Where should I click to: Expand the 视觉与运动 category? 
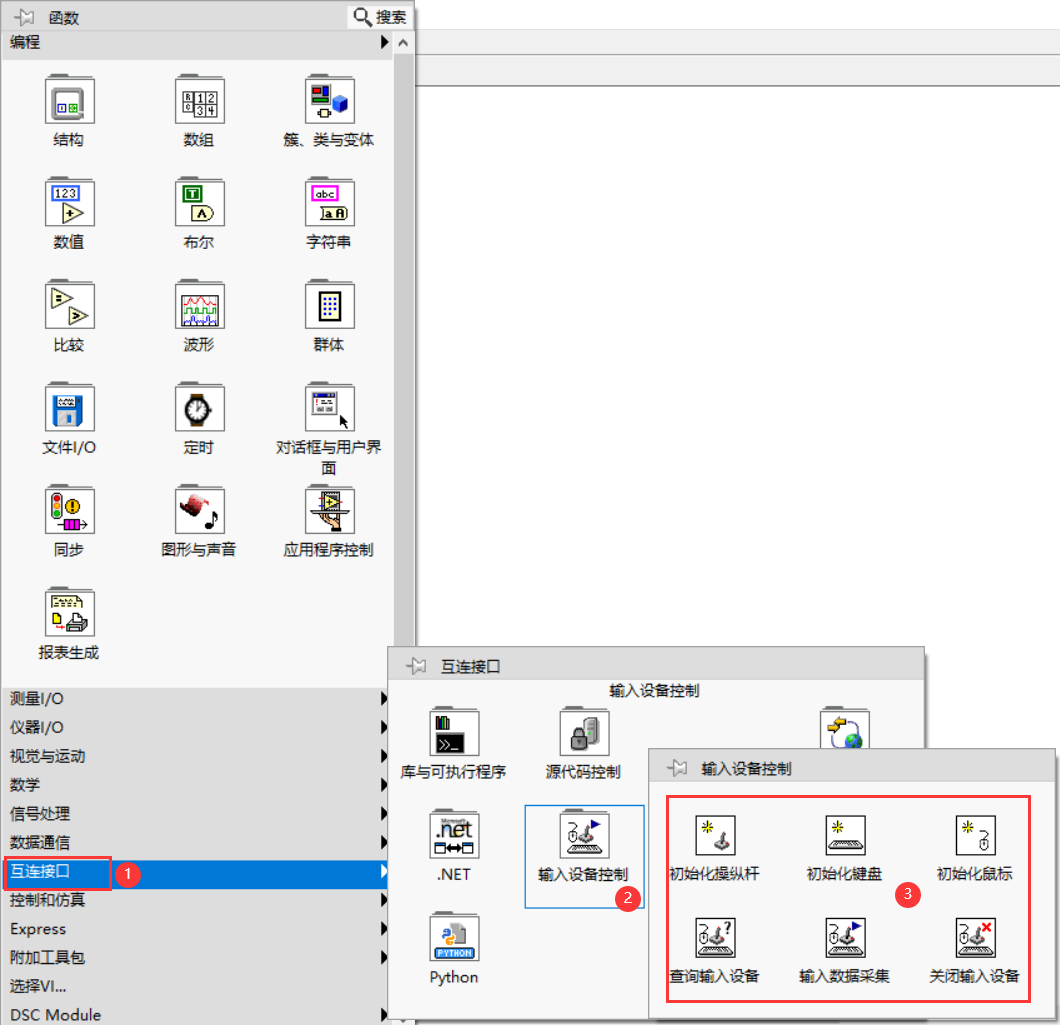click(196, 756)
